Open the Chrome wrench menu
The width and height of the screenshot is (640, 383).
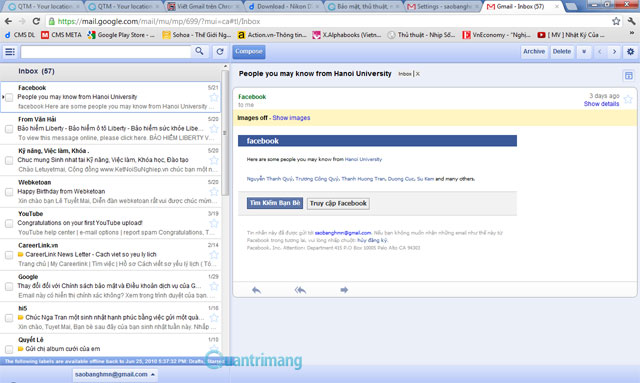pyautogui.click(x=631, y=21)
